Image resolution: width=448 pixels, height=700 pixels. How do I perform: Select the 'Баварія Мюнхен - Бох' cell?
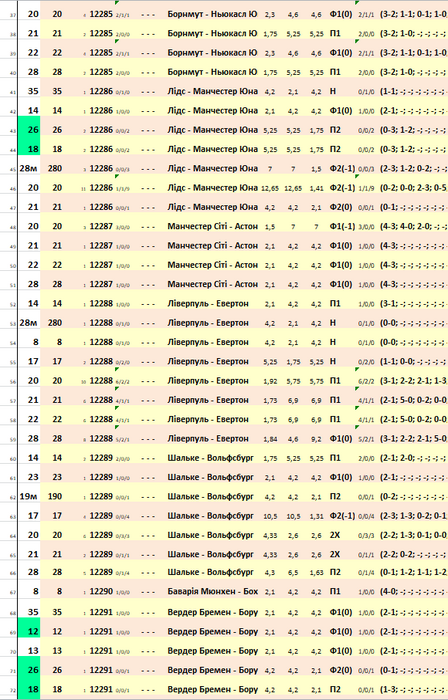(x=213, y=592)
